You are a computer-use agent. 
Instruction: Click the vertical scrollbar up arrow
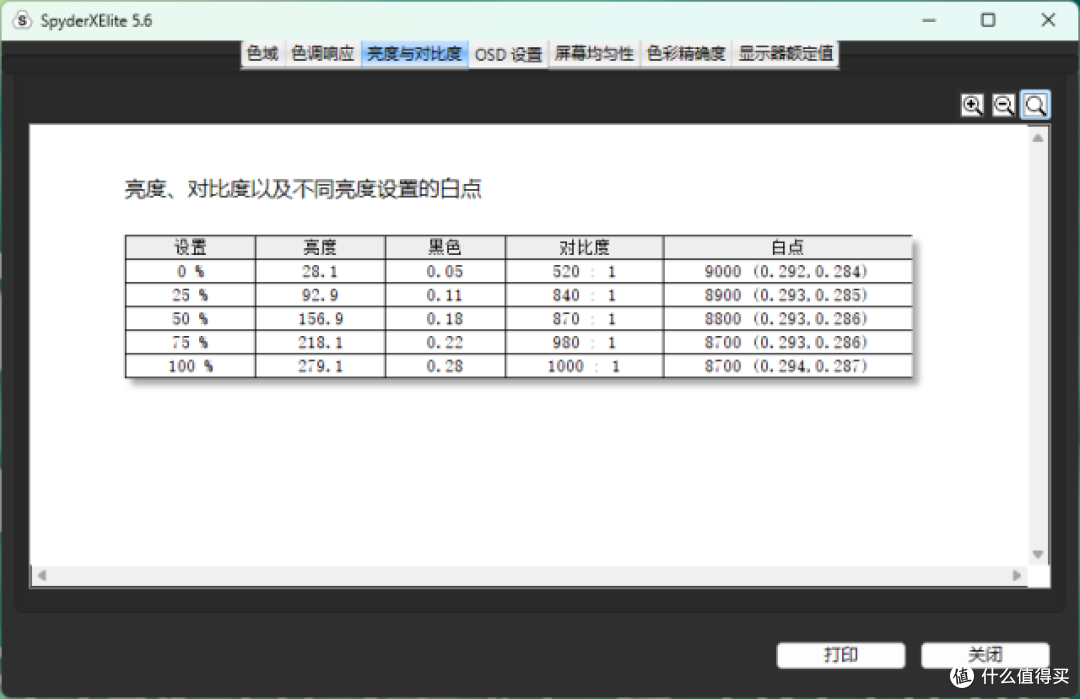point(1038,138)
